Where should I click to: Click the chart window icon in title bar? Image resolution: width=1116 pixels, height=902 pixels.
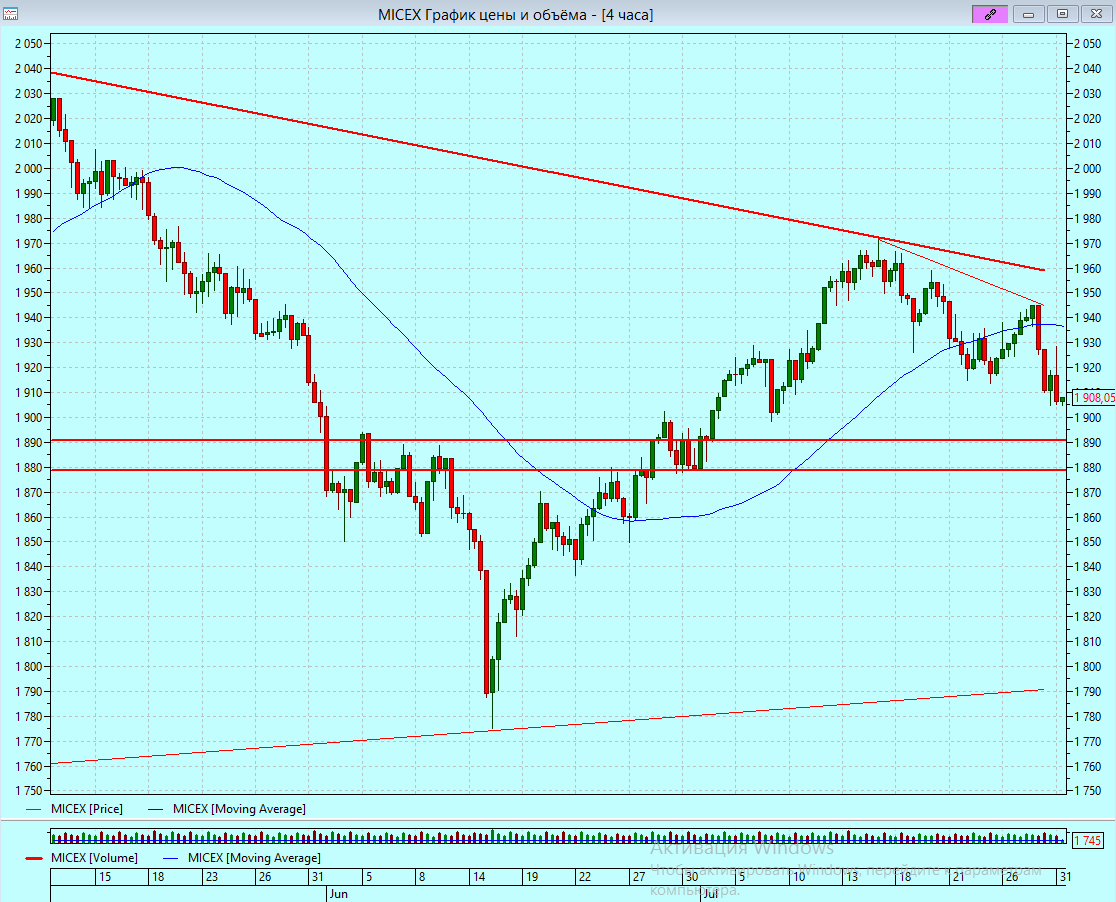pyautogui.click(x=11, y=14)
